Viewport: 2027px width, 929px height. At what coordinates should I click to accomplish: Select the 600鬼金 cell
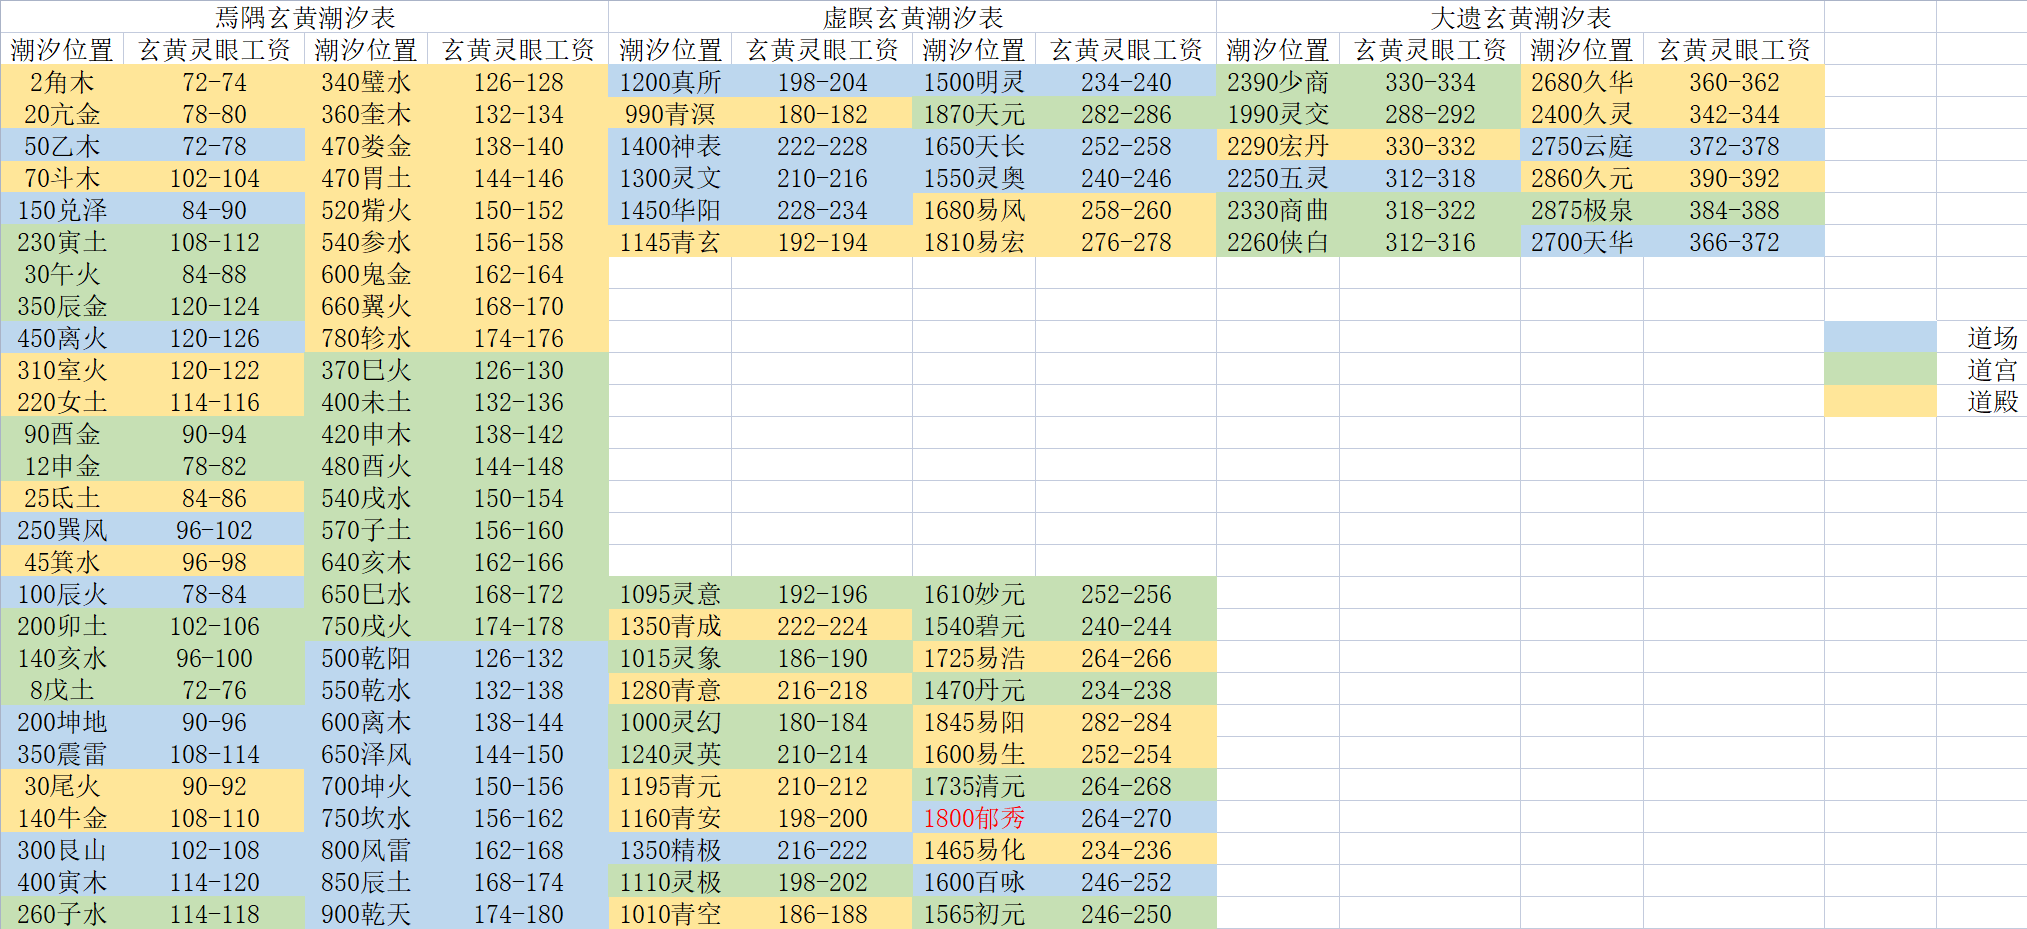(366, 273)
